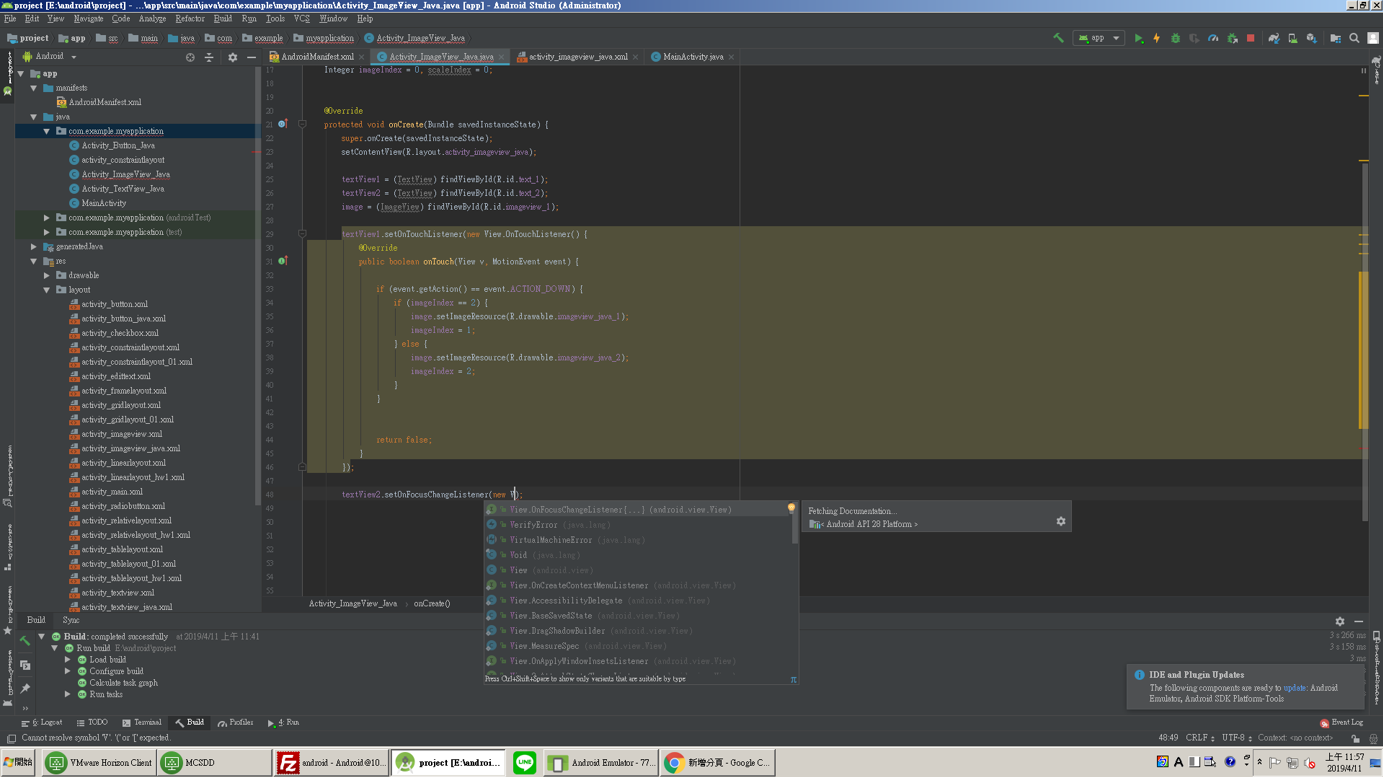Expand the drawable folder

point(47,275)
